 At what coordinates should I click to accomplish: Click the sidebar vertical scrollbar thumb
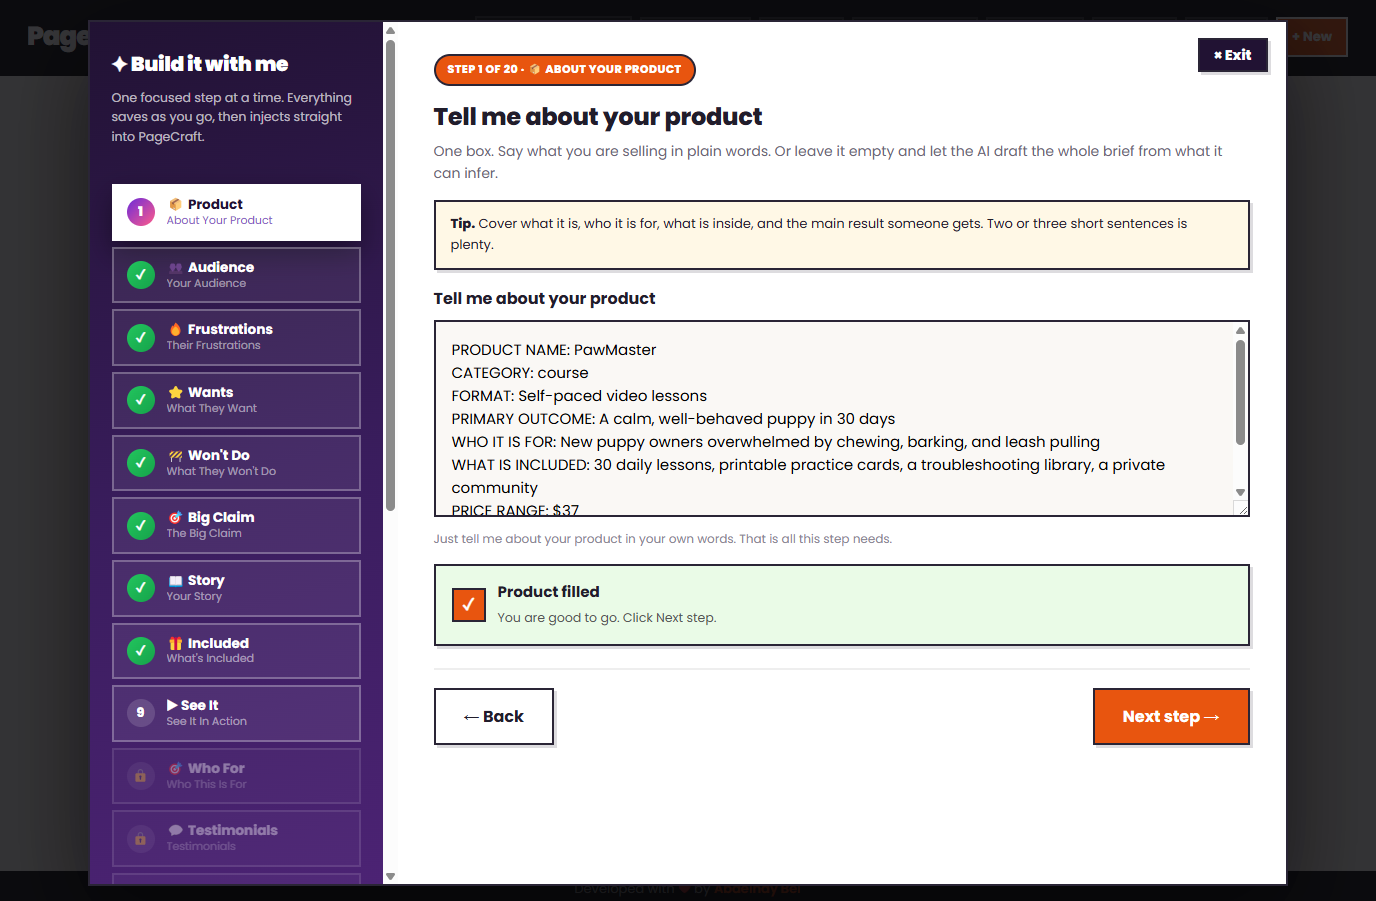tap(390, 275)
